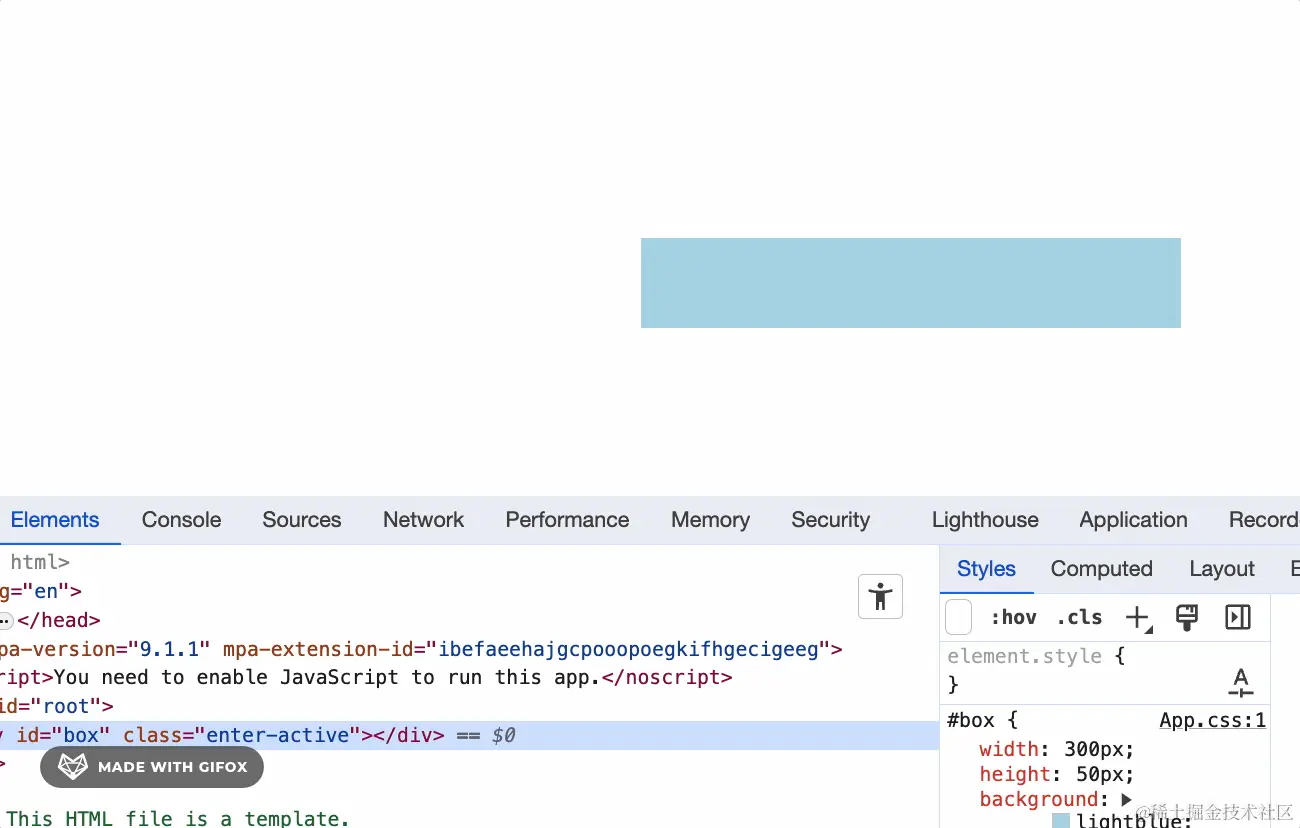The width and height of the screenshot is (1300, 828).
Task: Click the #box selector text
Action: (x=970, y=720)
